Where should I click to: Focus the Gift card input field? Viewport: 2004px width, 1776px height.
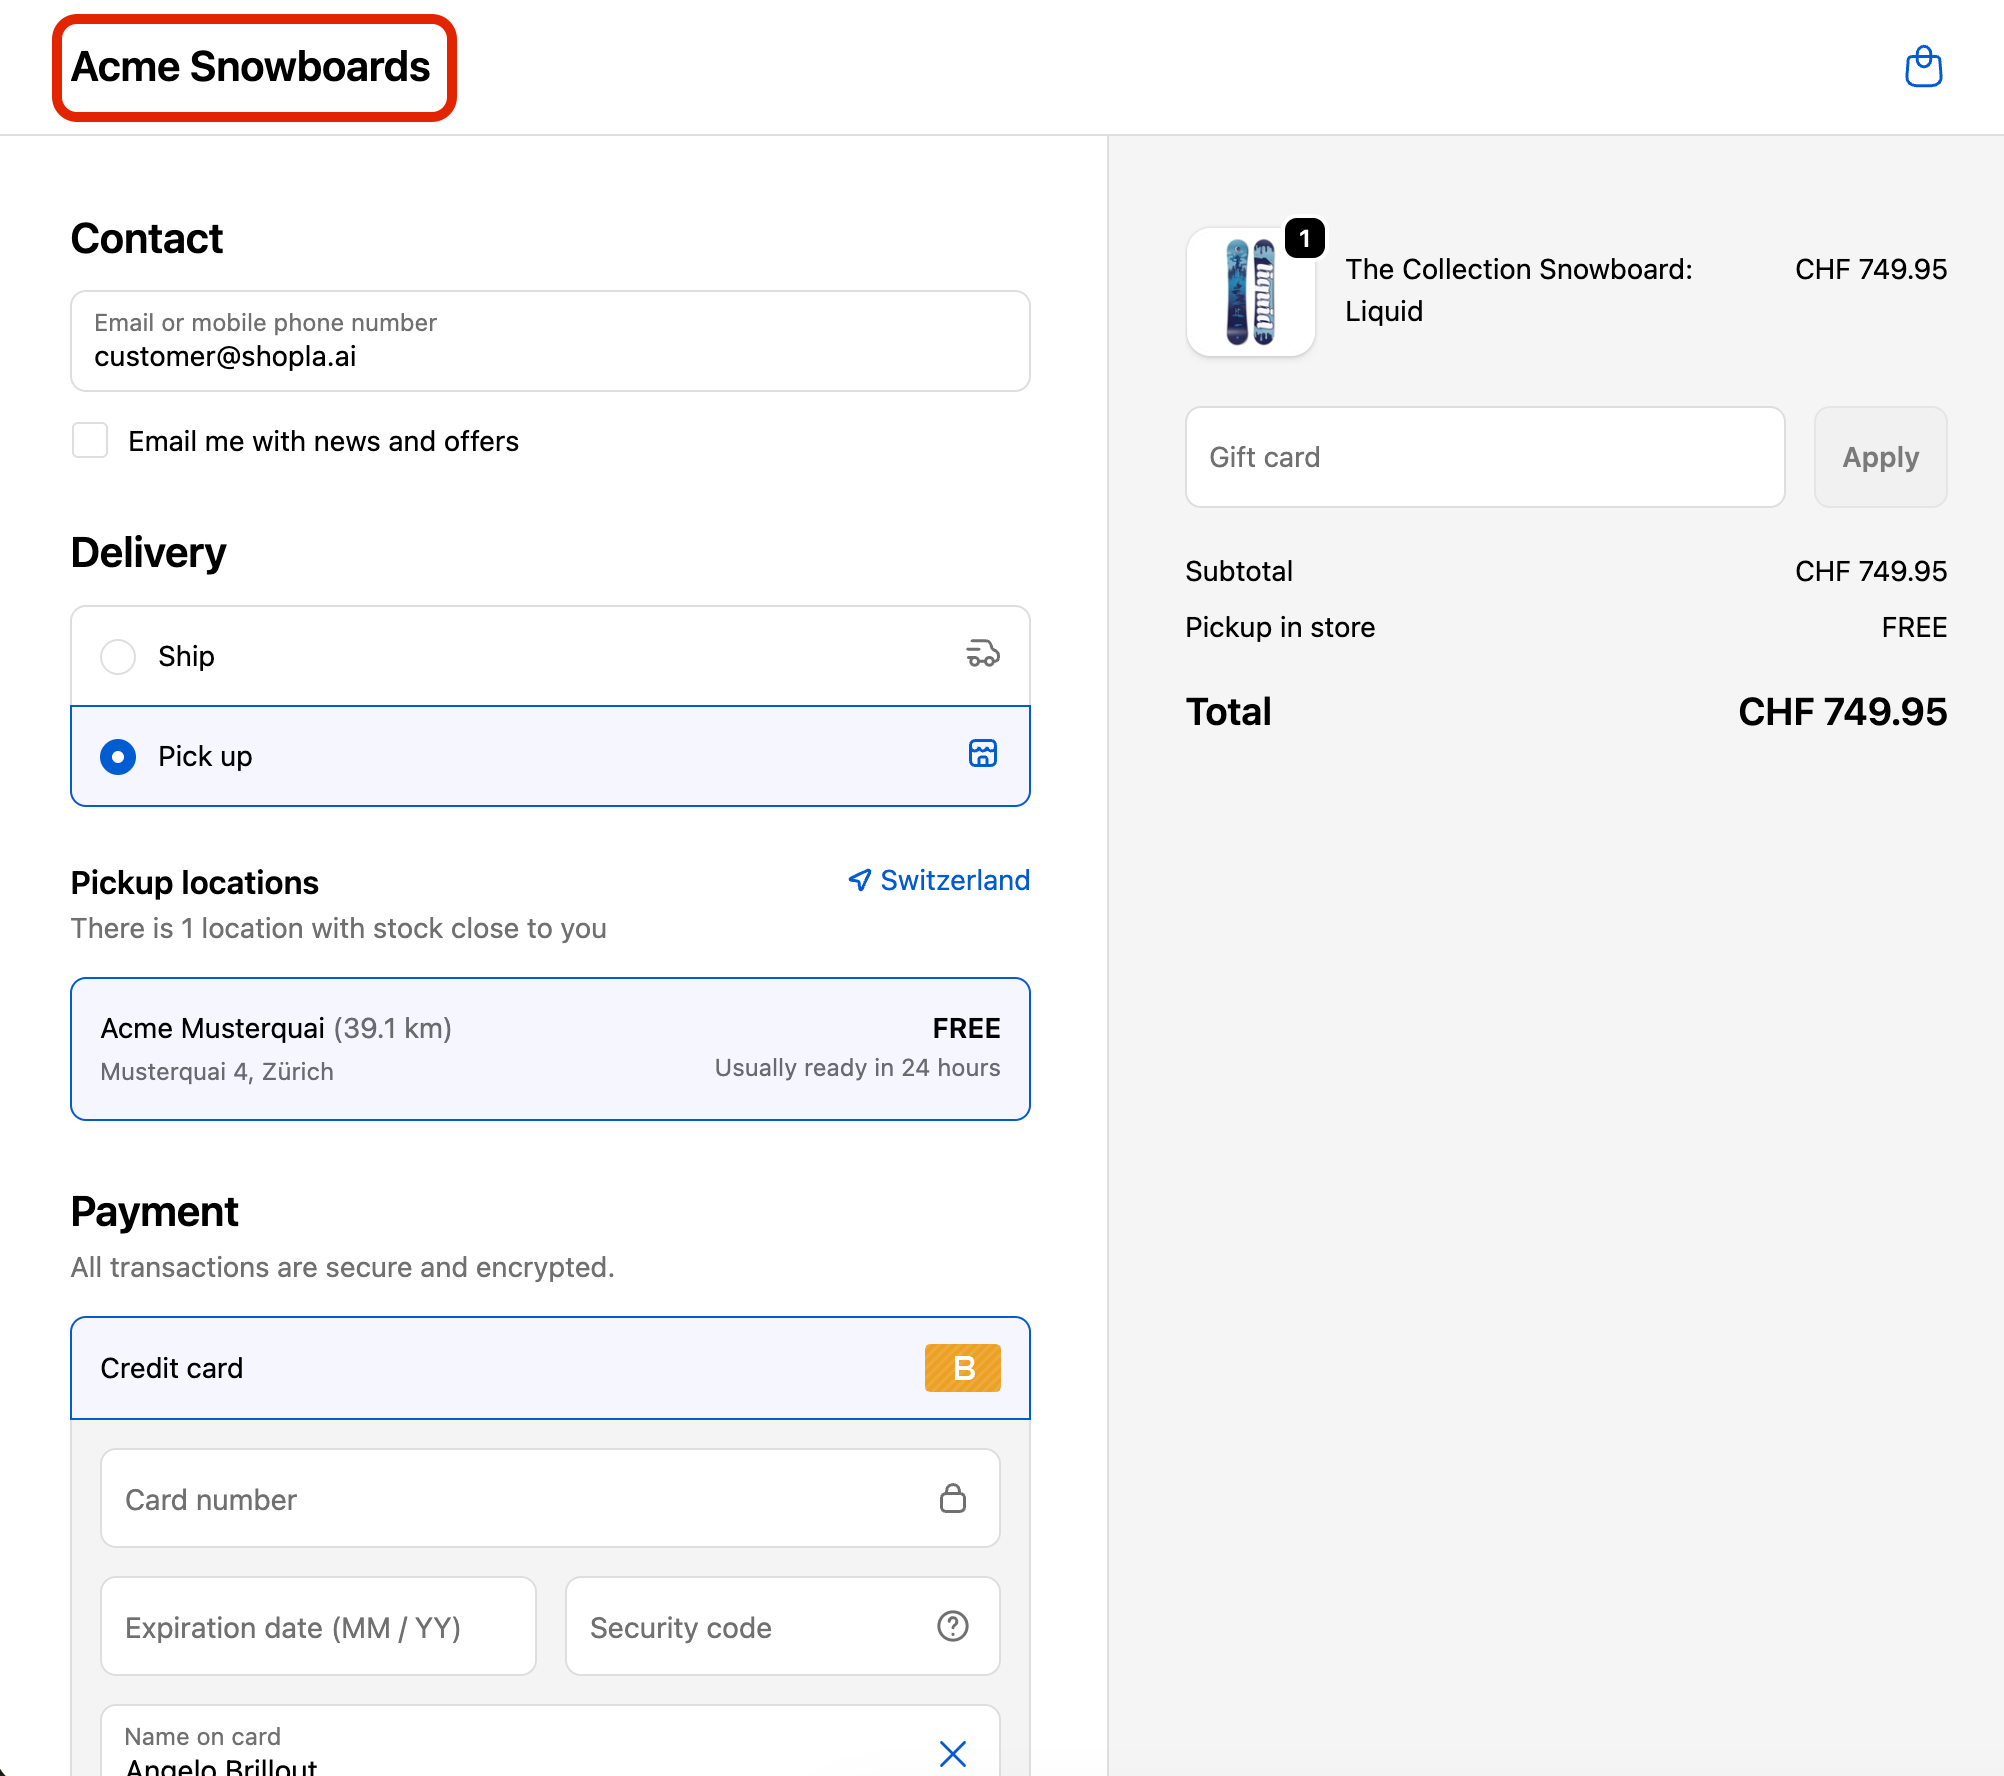coord(1484,457)
